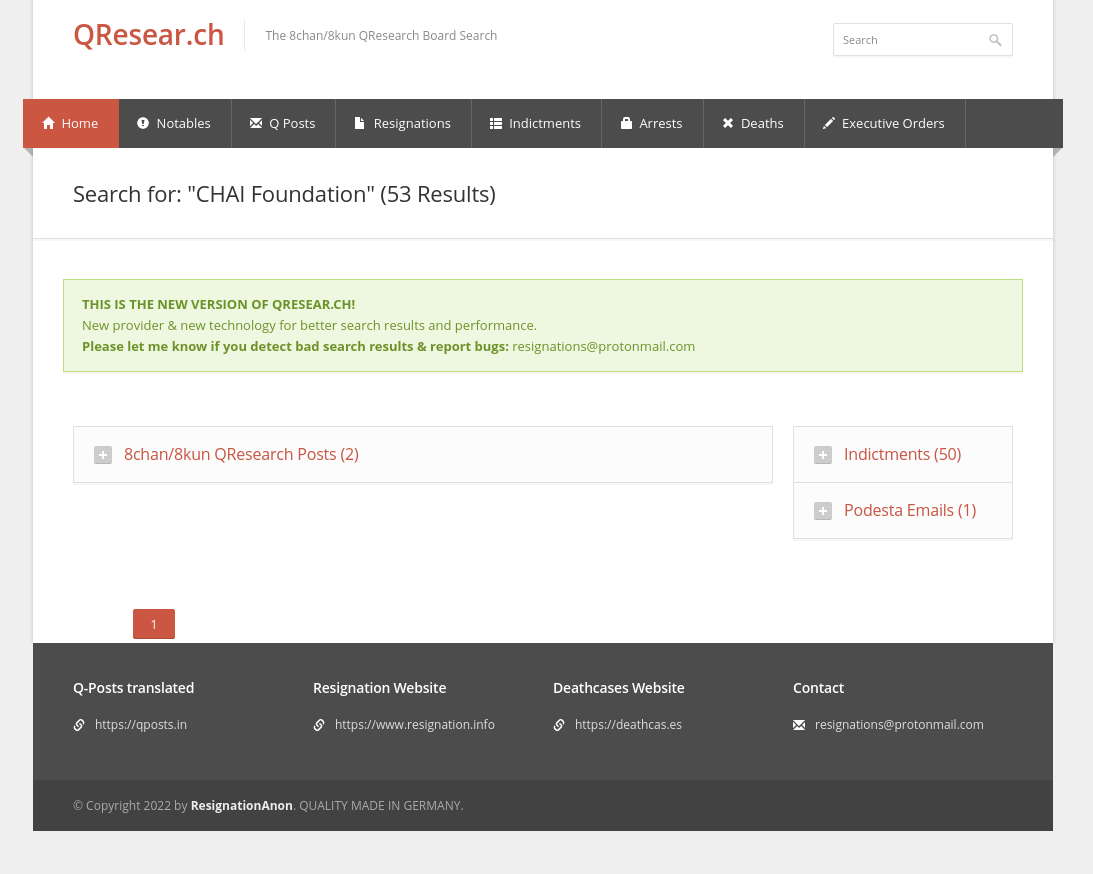Image resolution: width=1093 pixels, height=874 pixels.
Task: Open the 8chan/8kun QResearch Posts (2) link
Action: click(x=241, y=454)
